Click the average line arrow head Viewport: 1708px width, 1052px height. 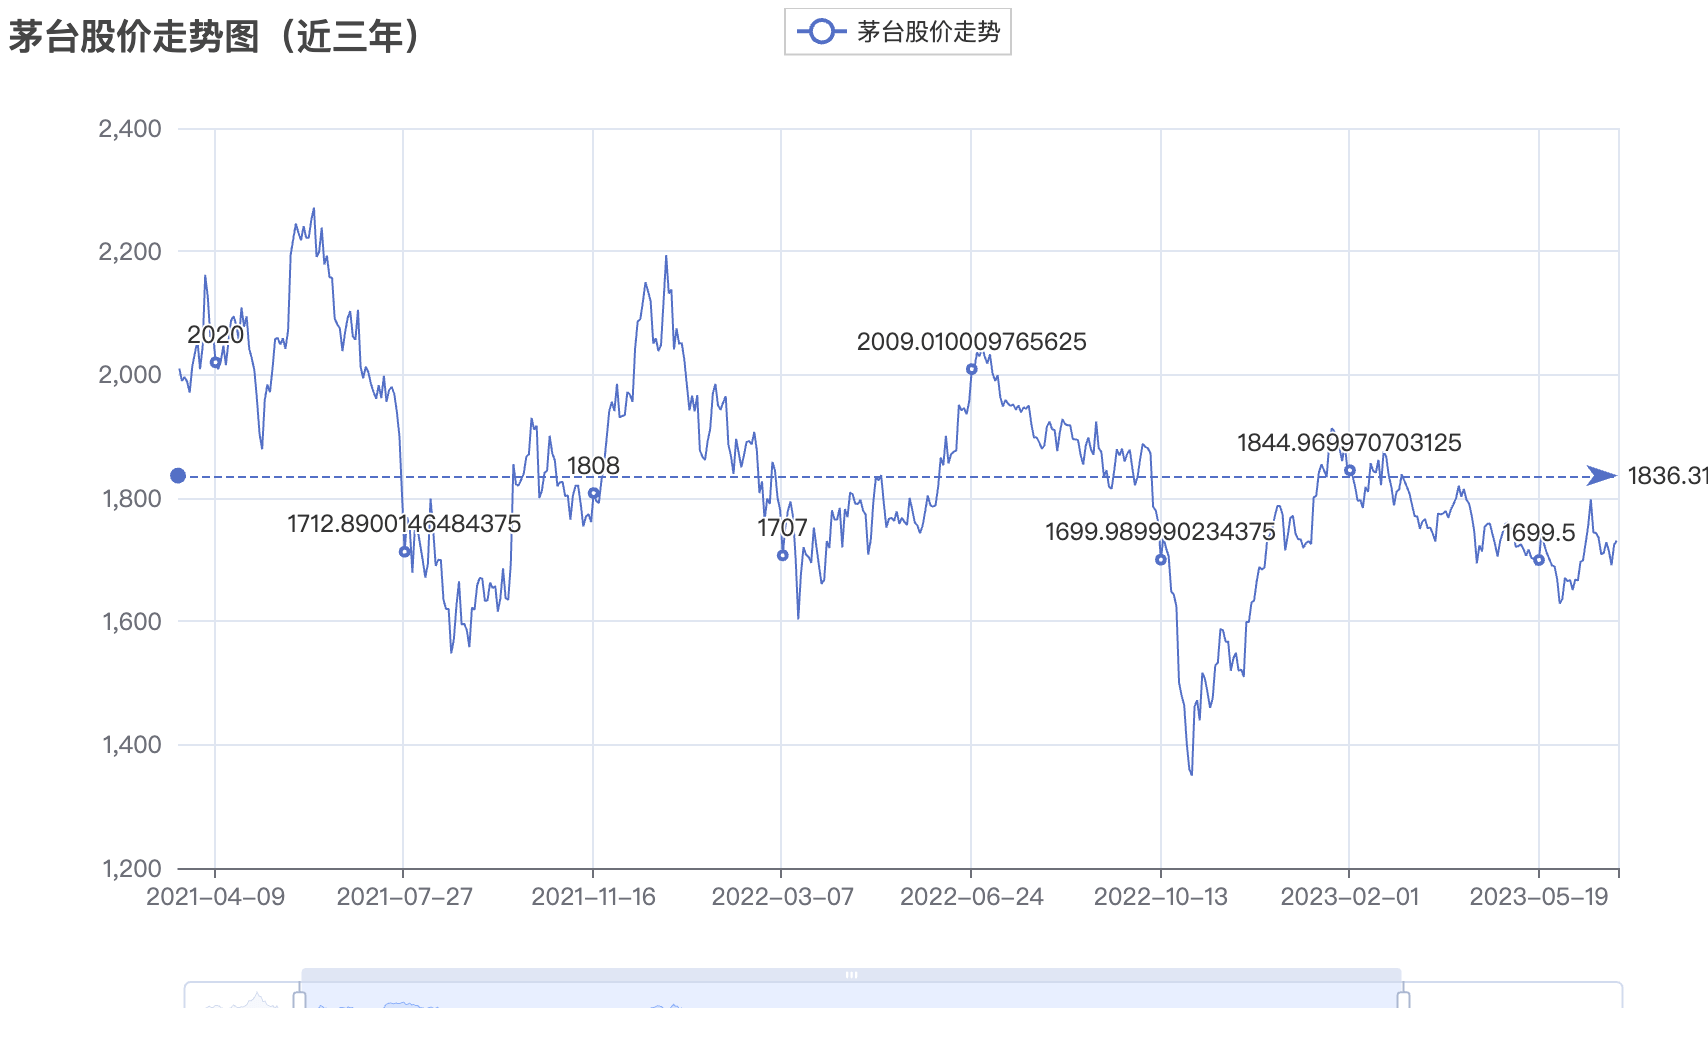(1602, 476)
